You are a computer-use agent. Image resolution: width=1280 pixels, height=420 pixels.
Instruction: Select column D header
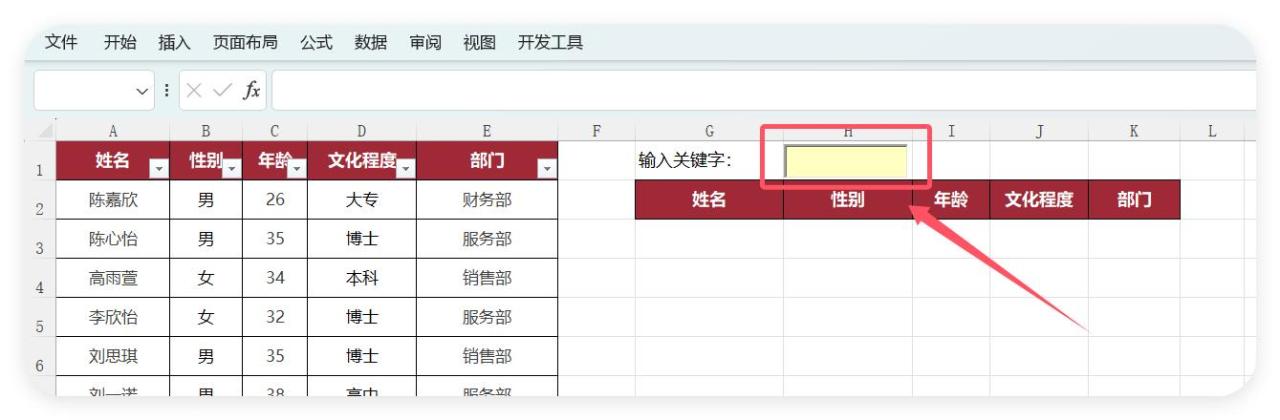coord(362,131)
